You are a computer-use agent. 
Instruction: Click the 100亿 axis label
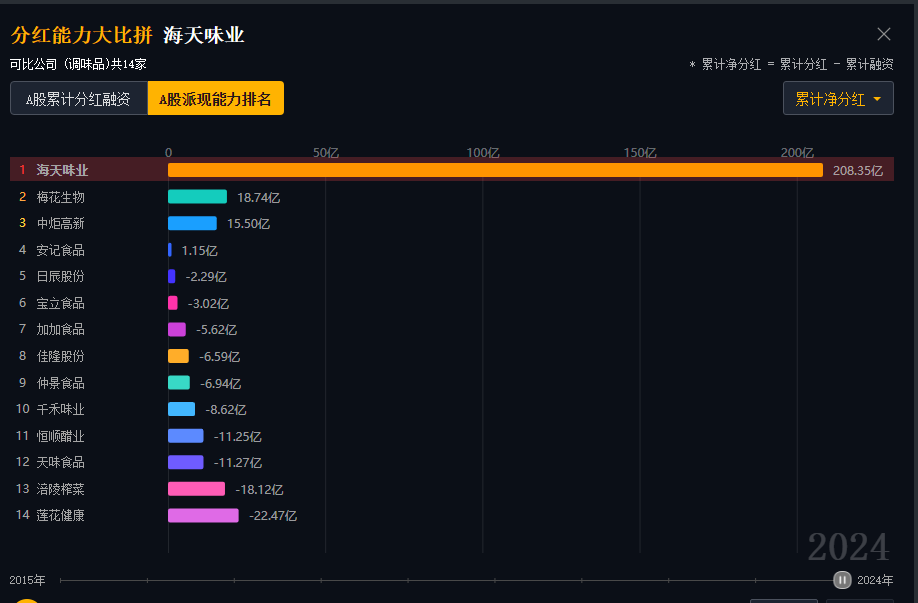[483, 153]
